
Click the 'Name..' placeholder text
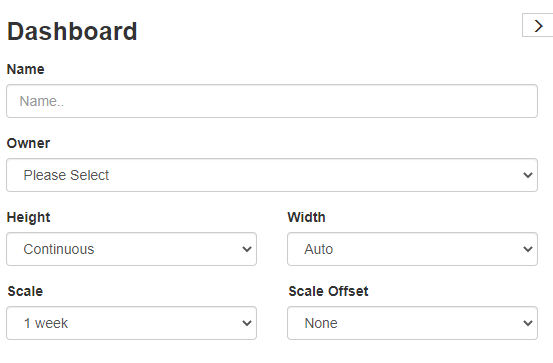pos(42,101)
